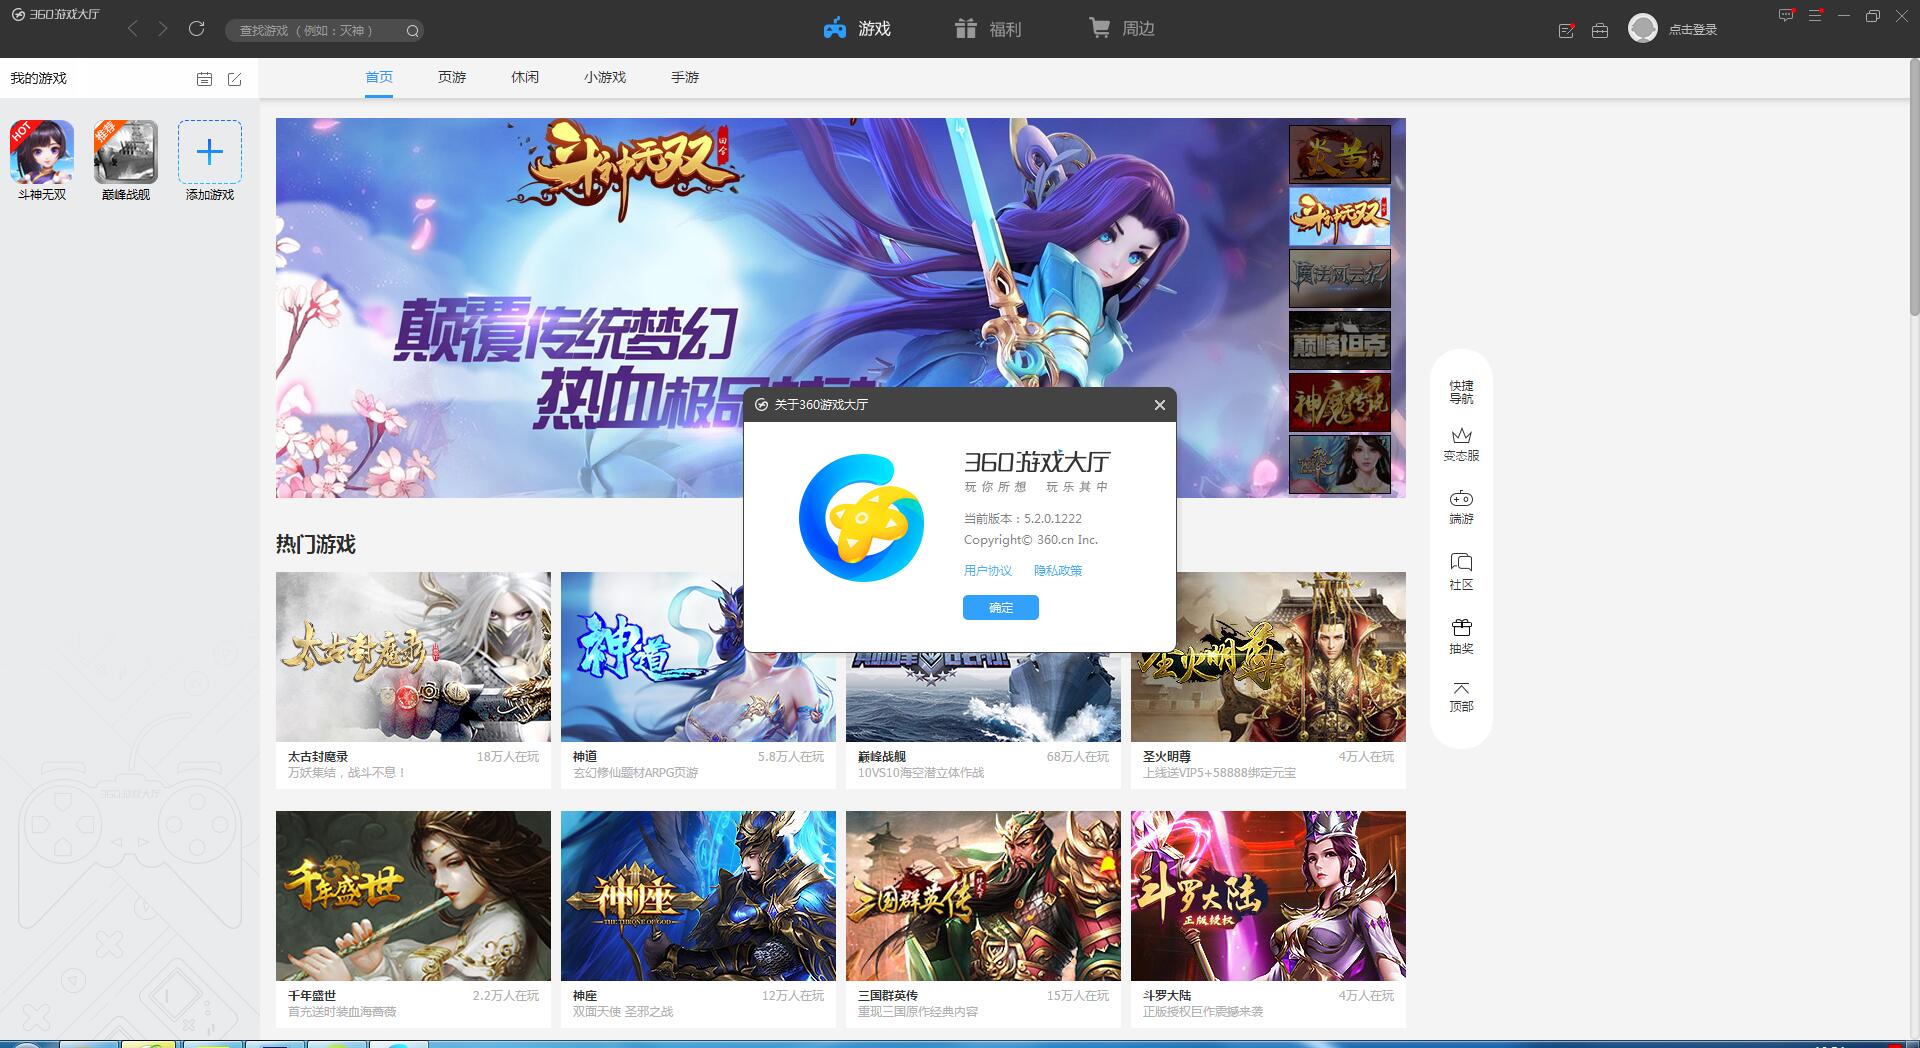Switch to the 页游 tab
Image resolution: width=1920 pixels, height=1048 pixels.
pyautogui.click(x=452, y=77)
